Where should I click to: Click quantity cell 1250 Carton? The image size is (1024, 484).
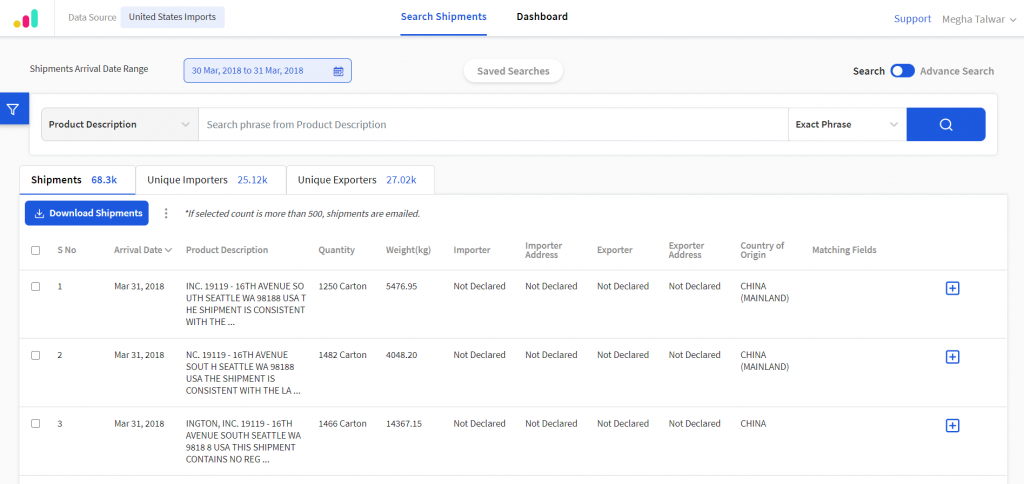(342, 286)
